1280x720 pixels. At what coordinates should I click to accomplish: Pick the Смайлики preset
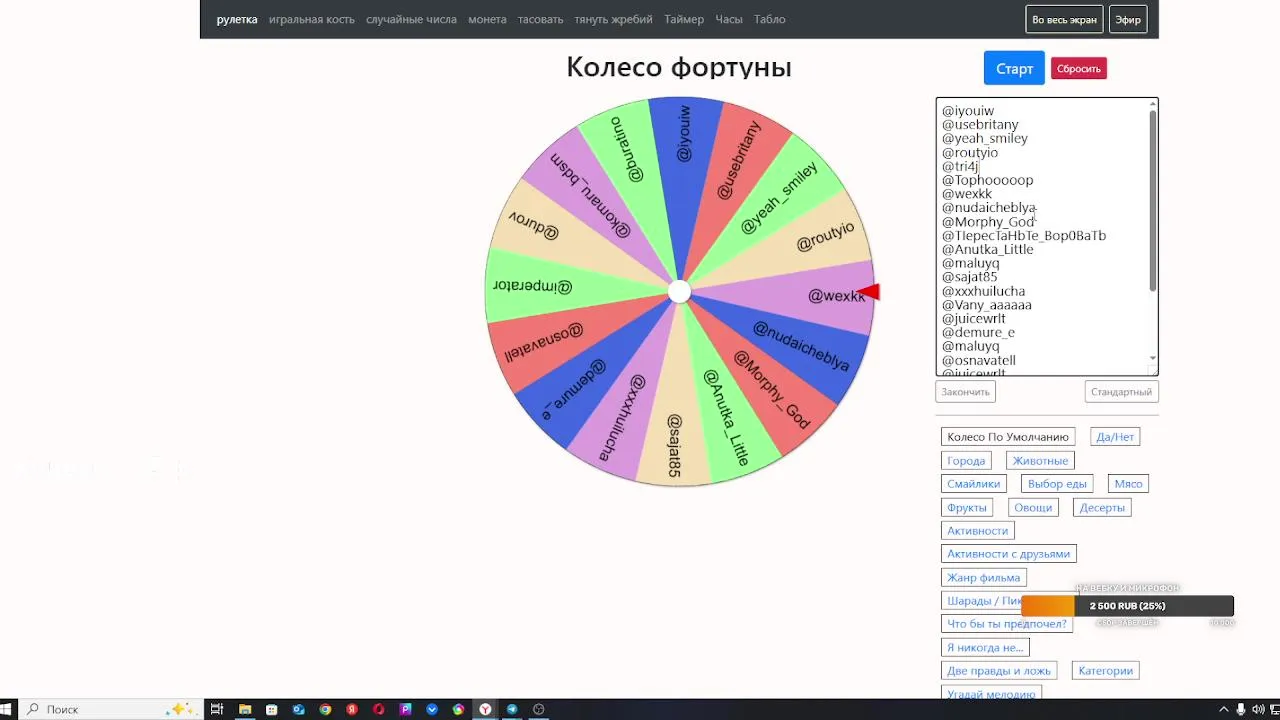click(x=974, y=484)
